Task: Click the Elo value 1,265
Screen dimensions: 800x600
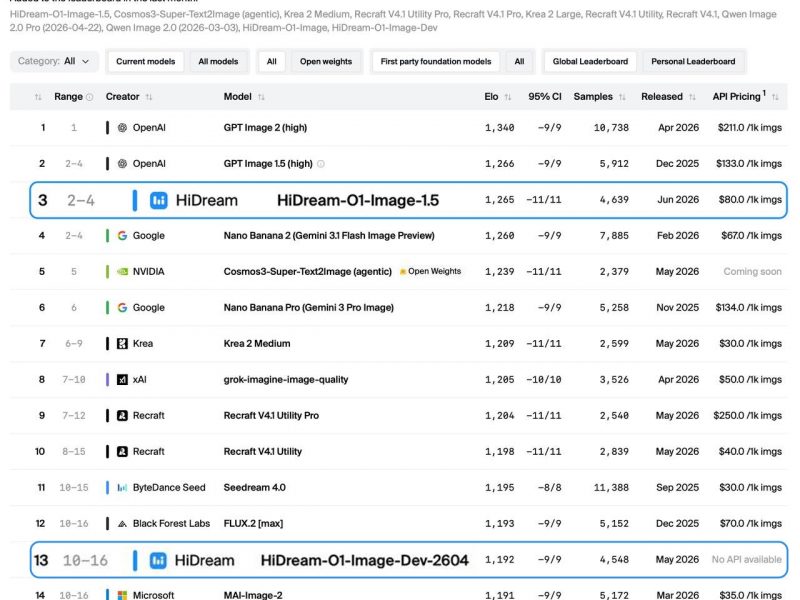Action: [499, 199]
